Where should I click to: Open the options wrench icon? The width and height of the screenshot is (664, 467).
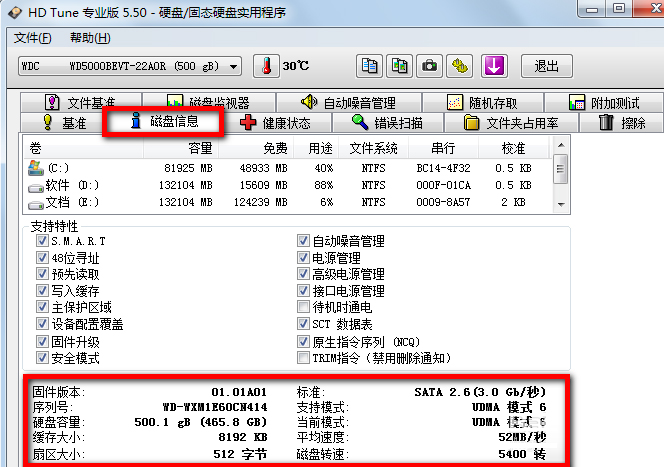click(x=459, y=66)
